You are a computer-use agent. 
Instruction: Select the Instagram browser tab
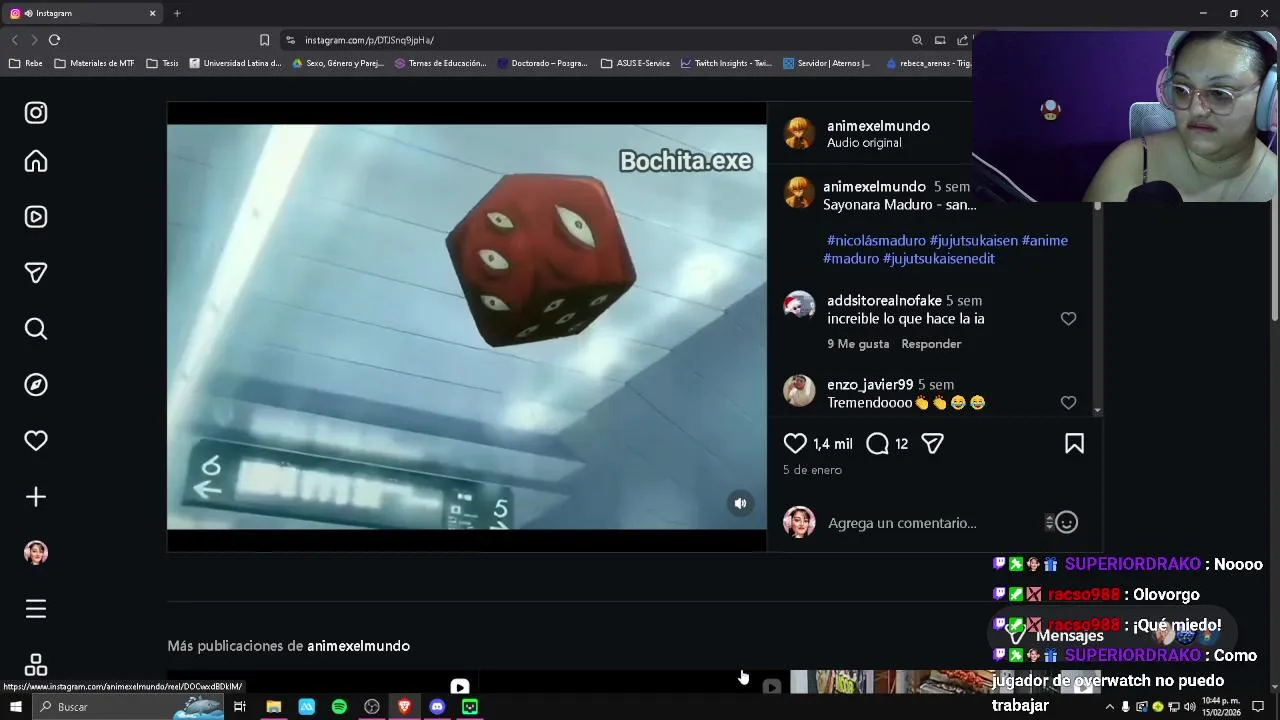(x=84, y=13)
